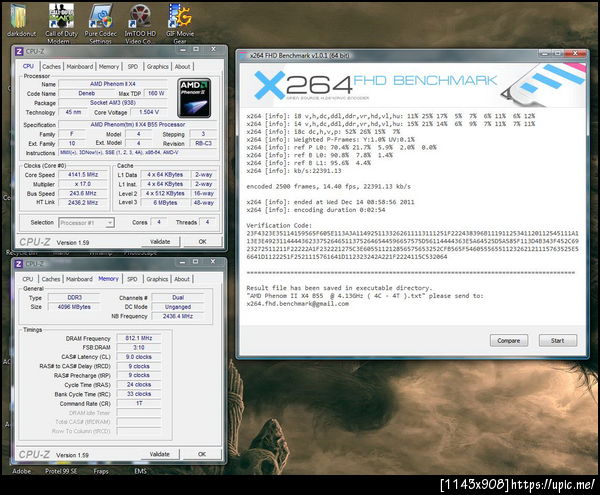Screen dimensions: 600x495
Task: Switch to Graphics tab in top CPU-Z window
Action: 157,67
